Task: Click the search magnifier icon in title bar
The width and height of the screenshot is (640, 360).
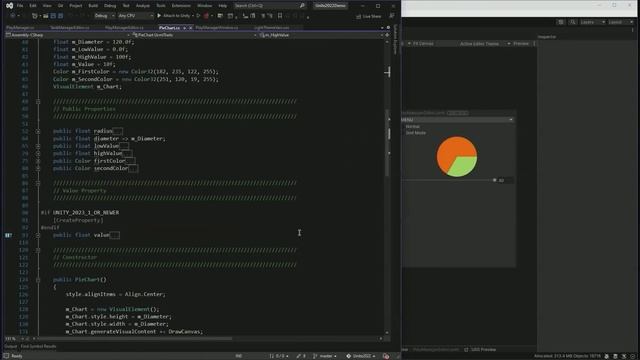Action: [x=302, y=6]
